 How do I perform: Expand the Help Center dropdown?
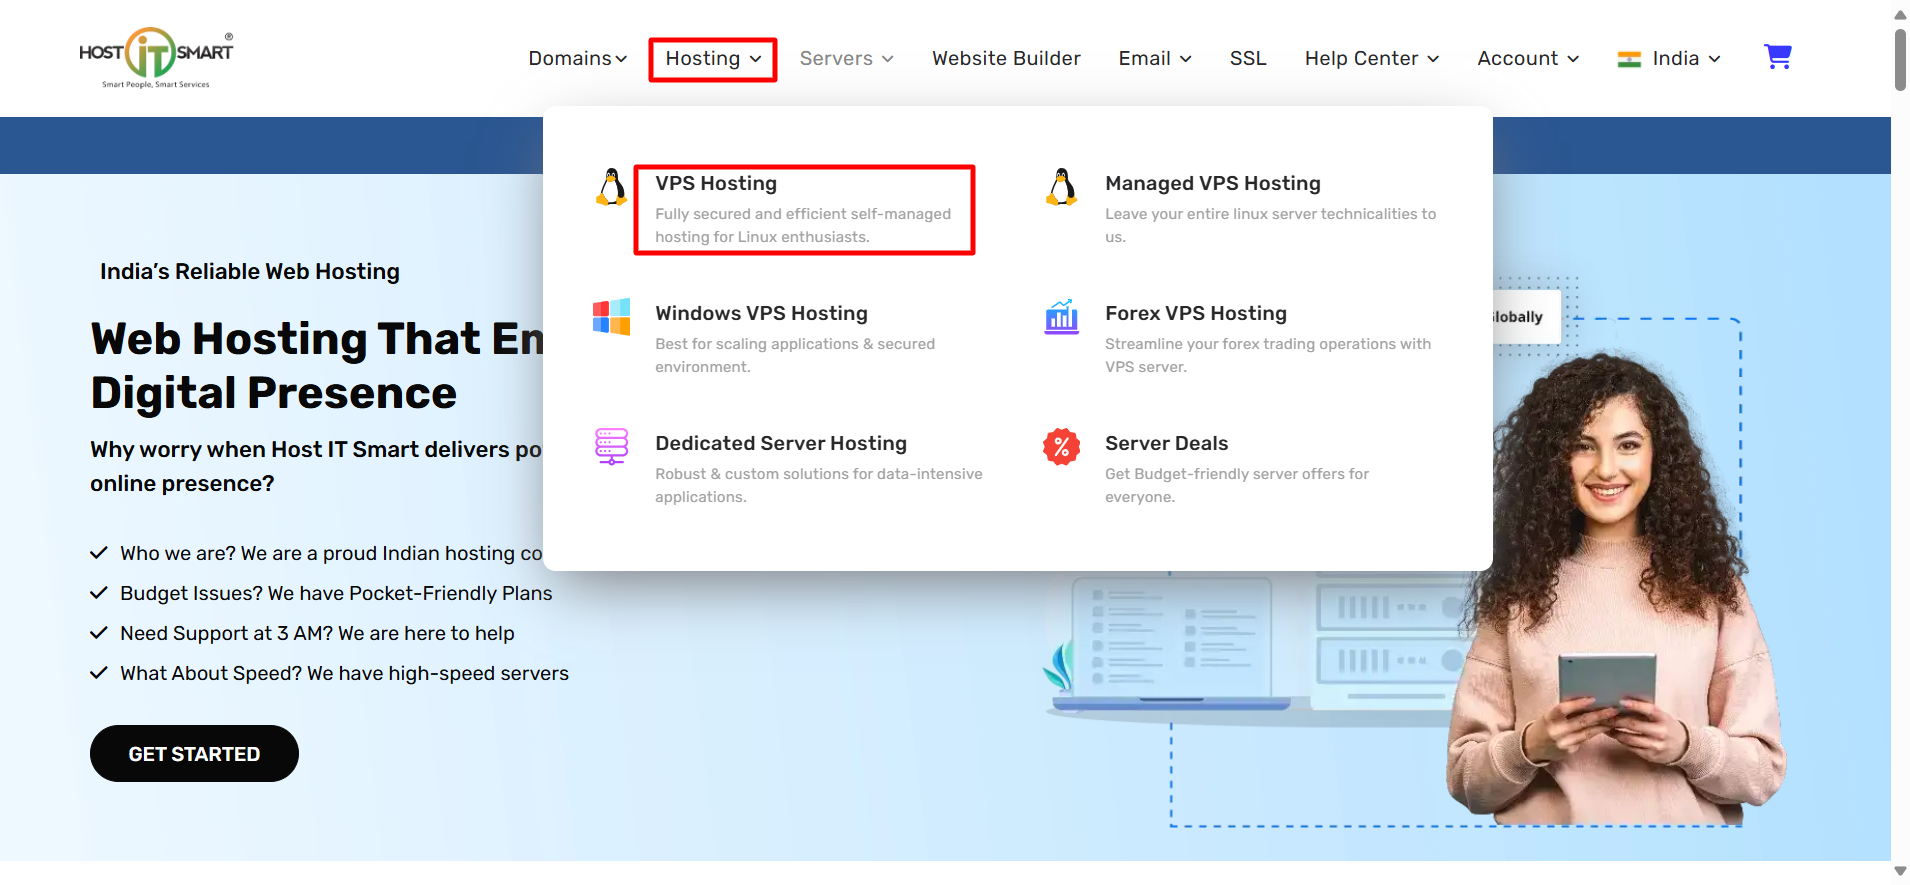click(x=1372, y=59)
